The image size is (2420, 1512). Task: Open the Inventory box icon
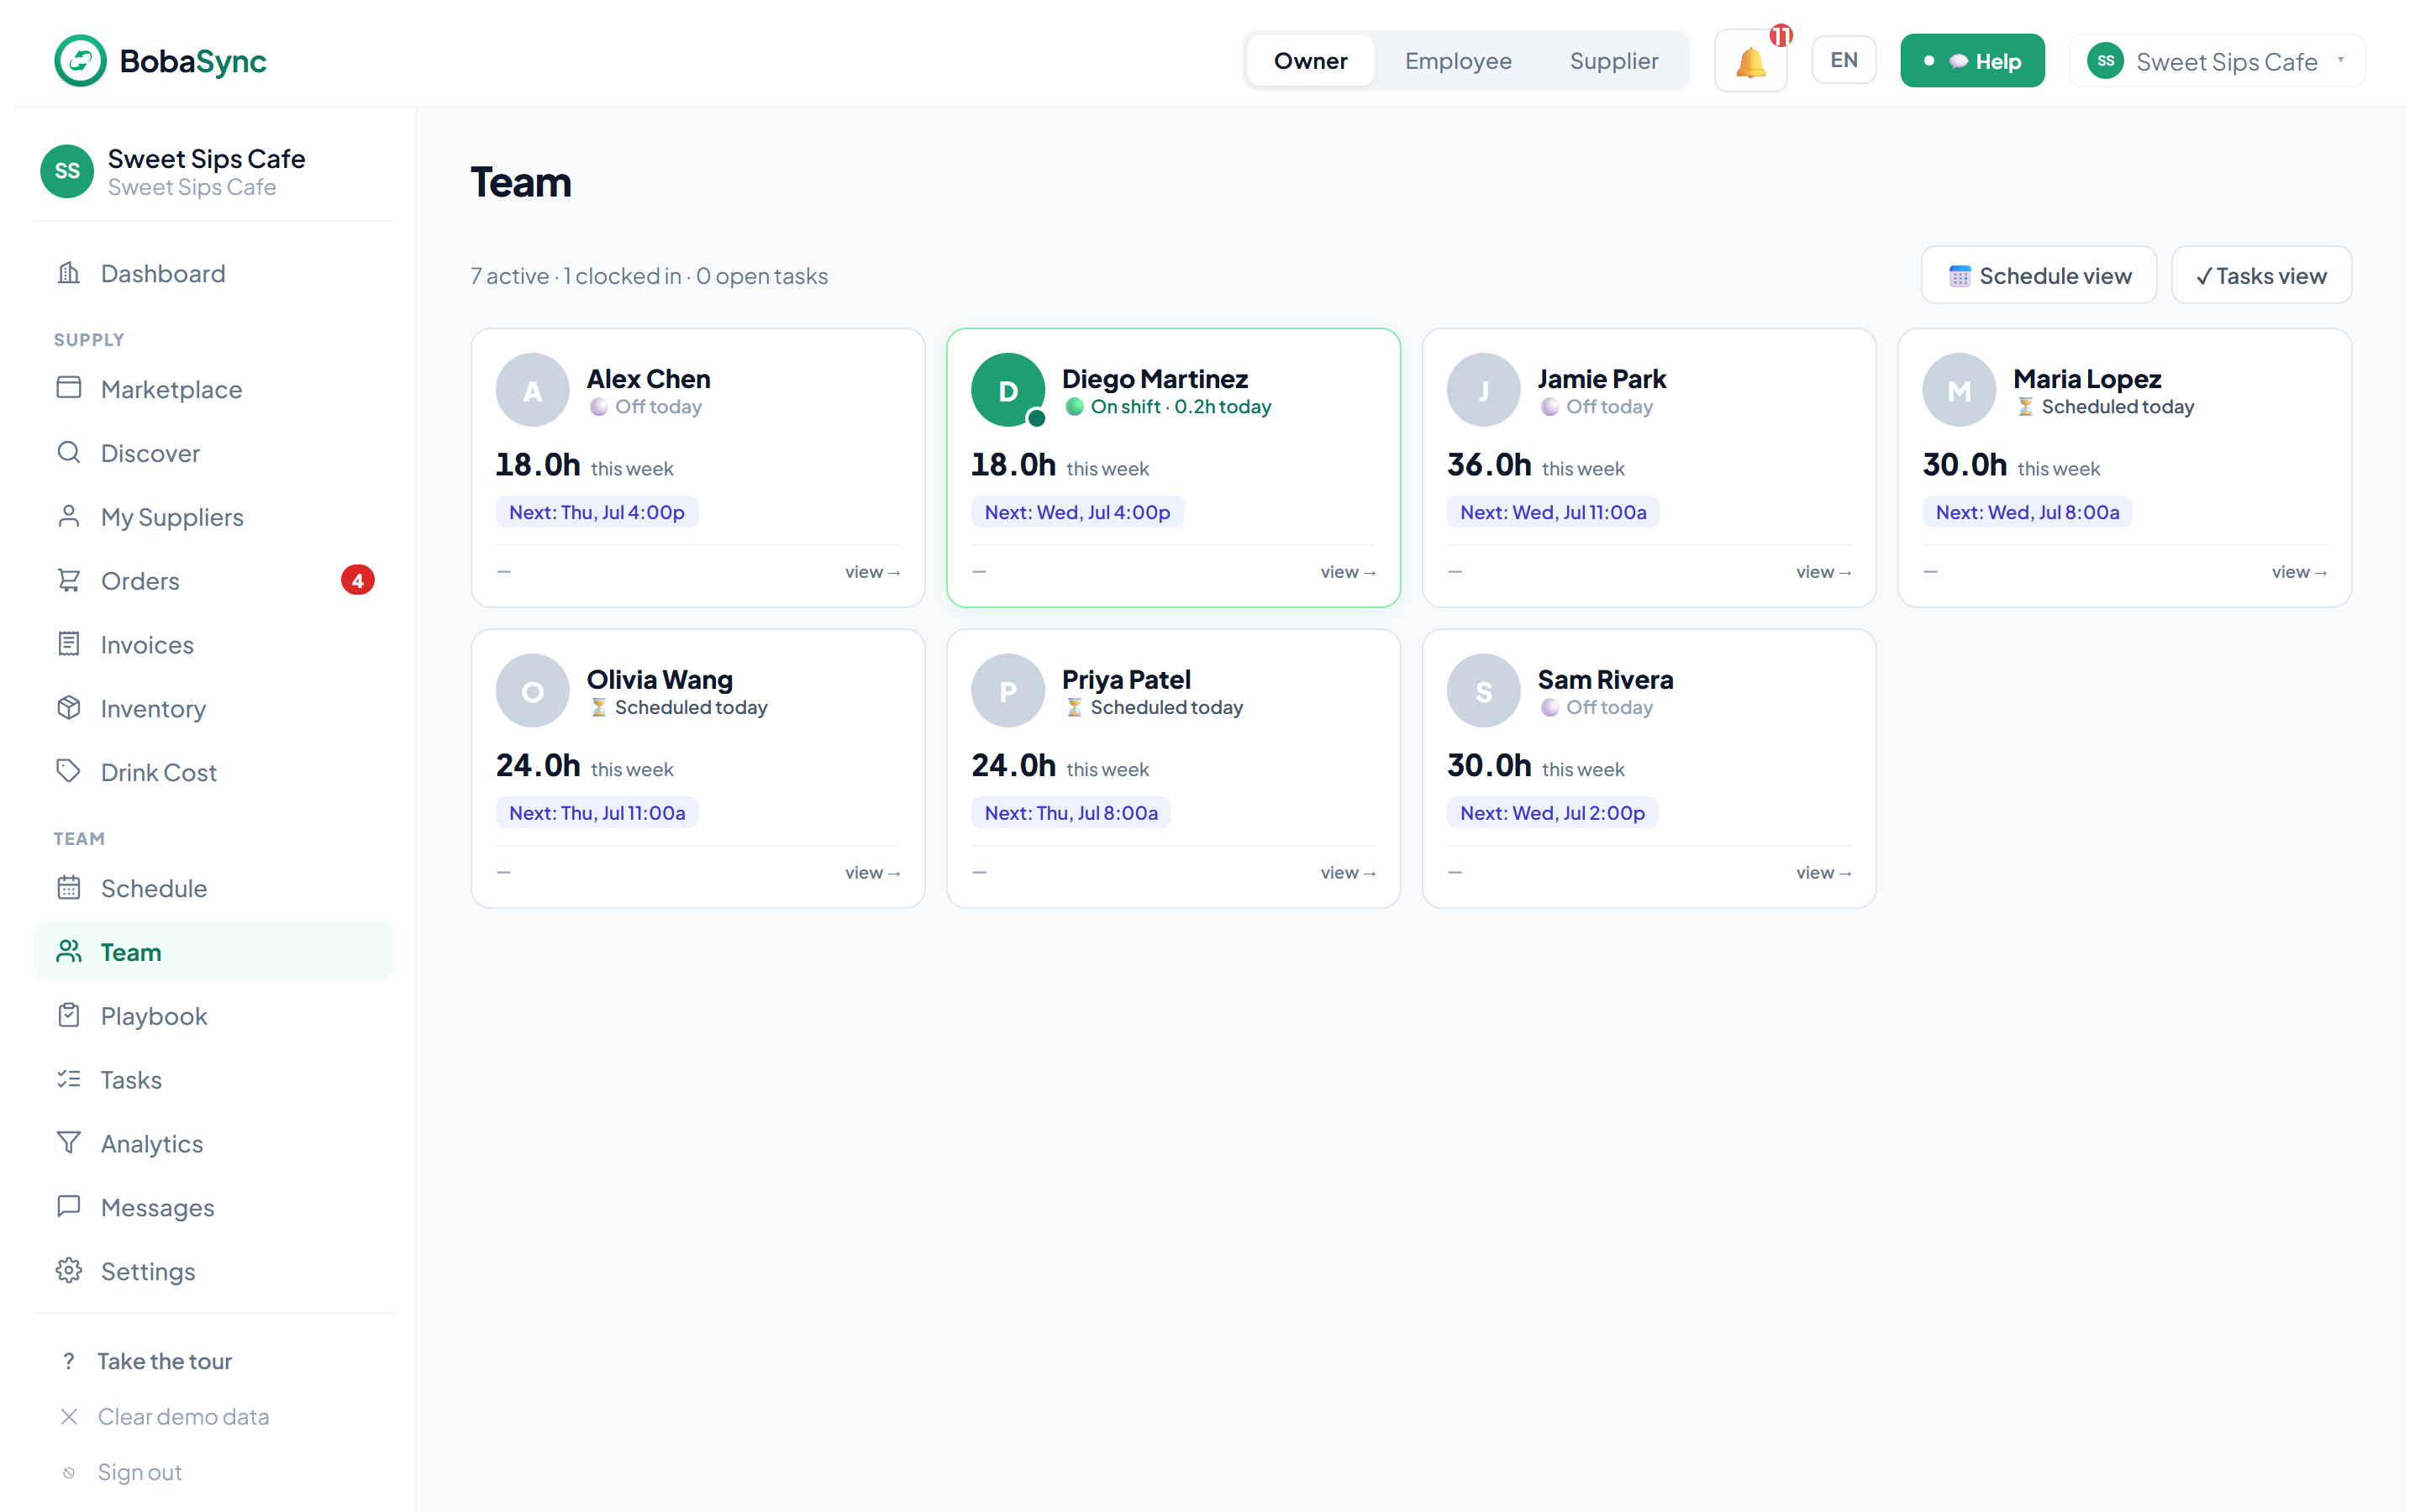click(69, 708)
